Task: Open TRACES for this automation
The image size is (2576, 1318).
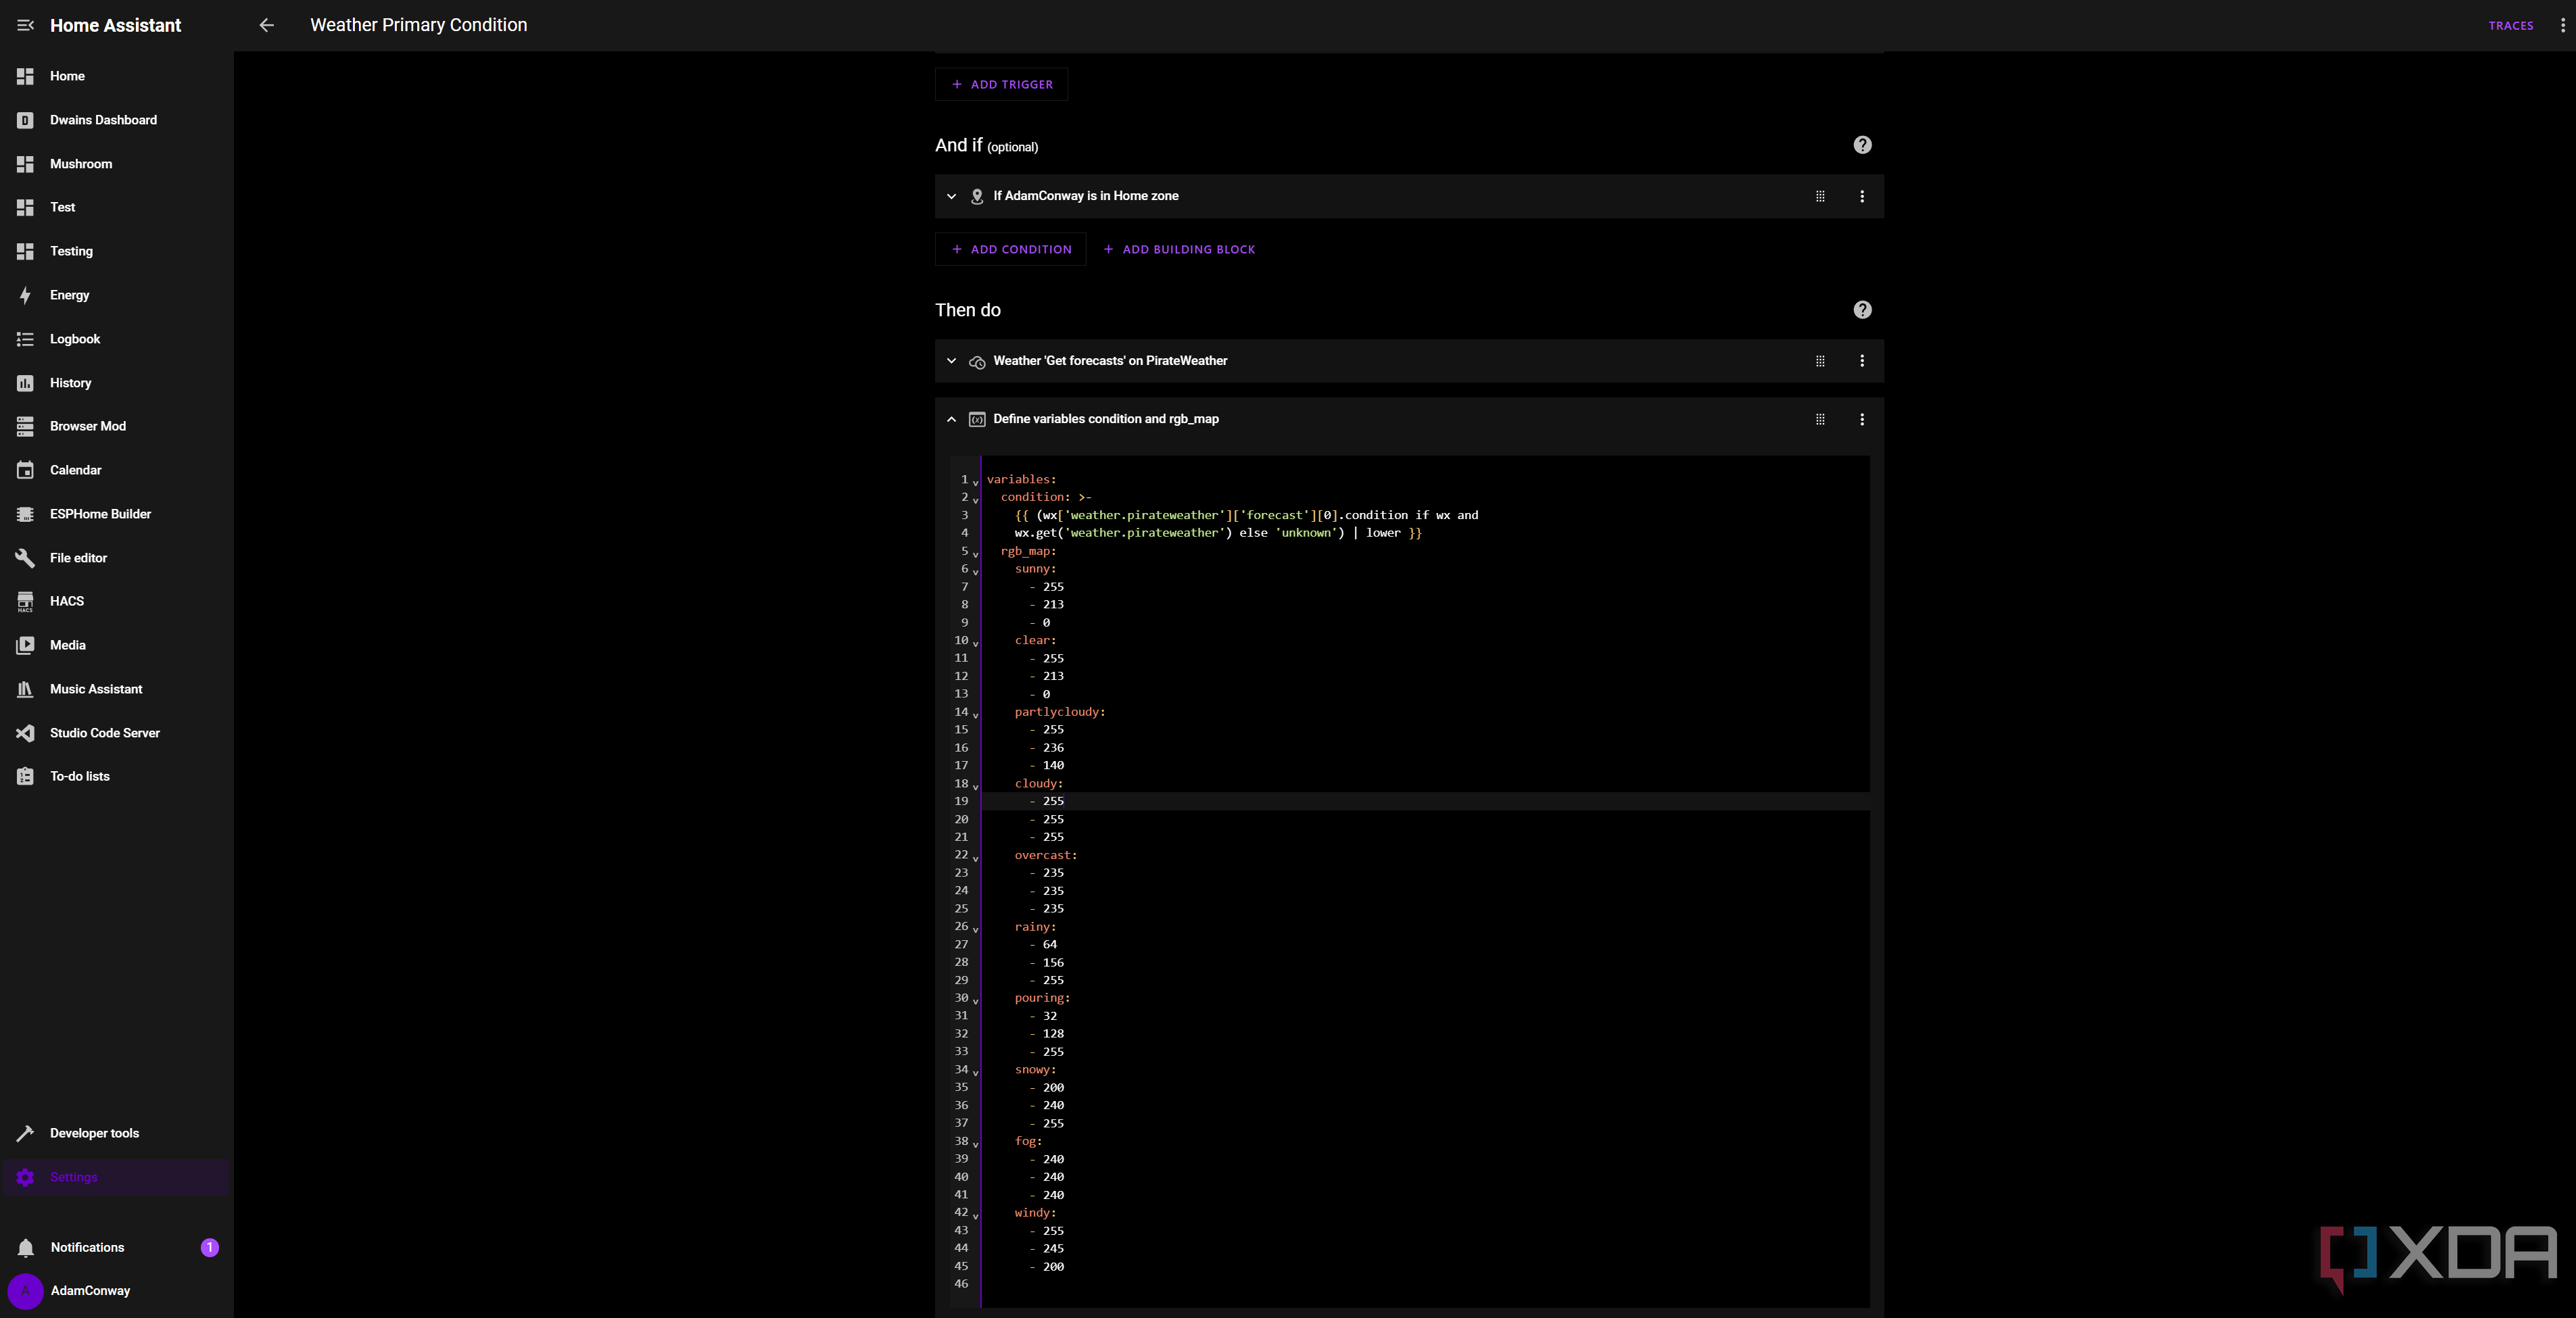Action: pos(2510,25)
